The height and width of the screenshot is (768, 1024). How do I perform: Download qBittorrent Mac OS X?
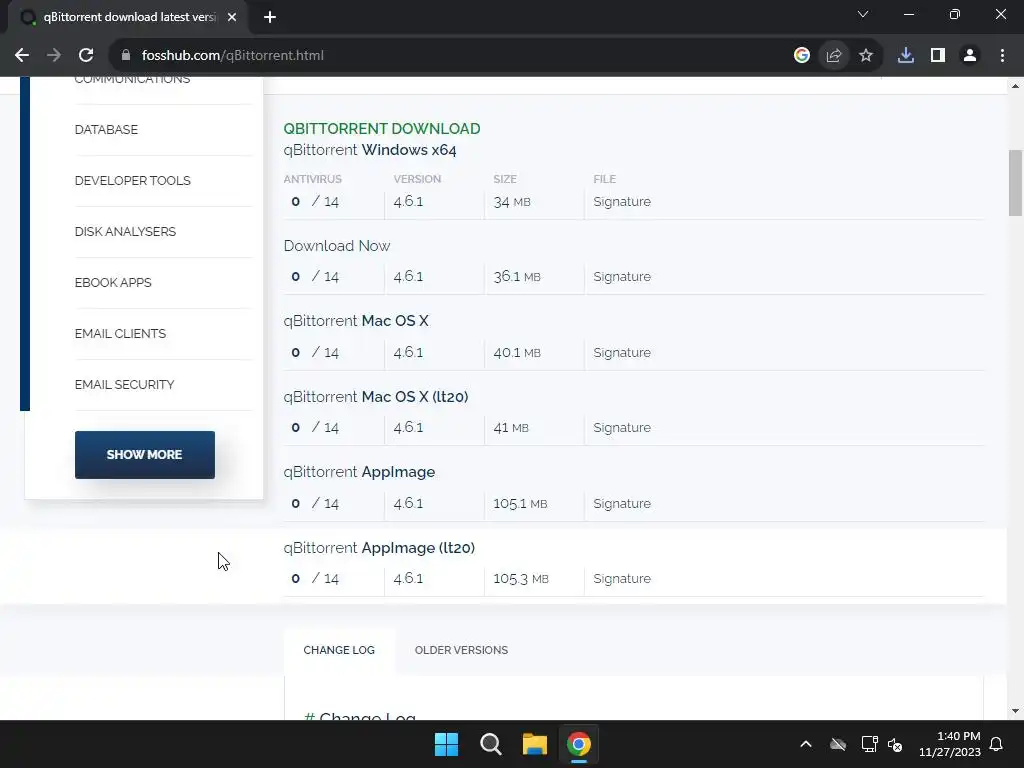pyautogui.click(x=356, y=321)
